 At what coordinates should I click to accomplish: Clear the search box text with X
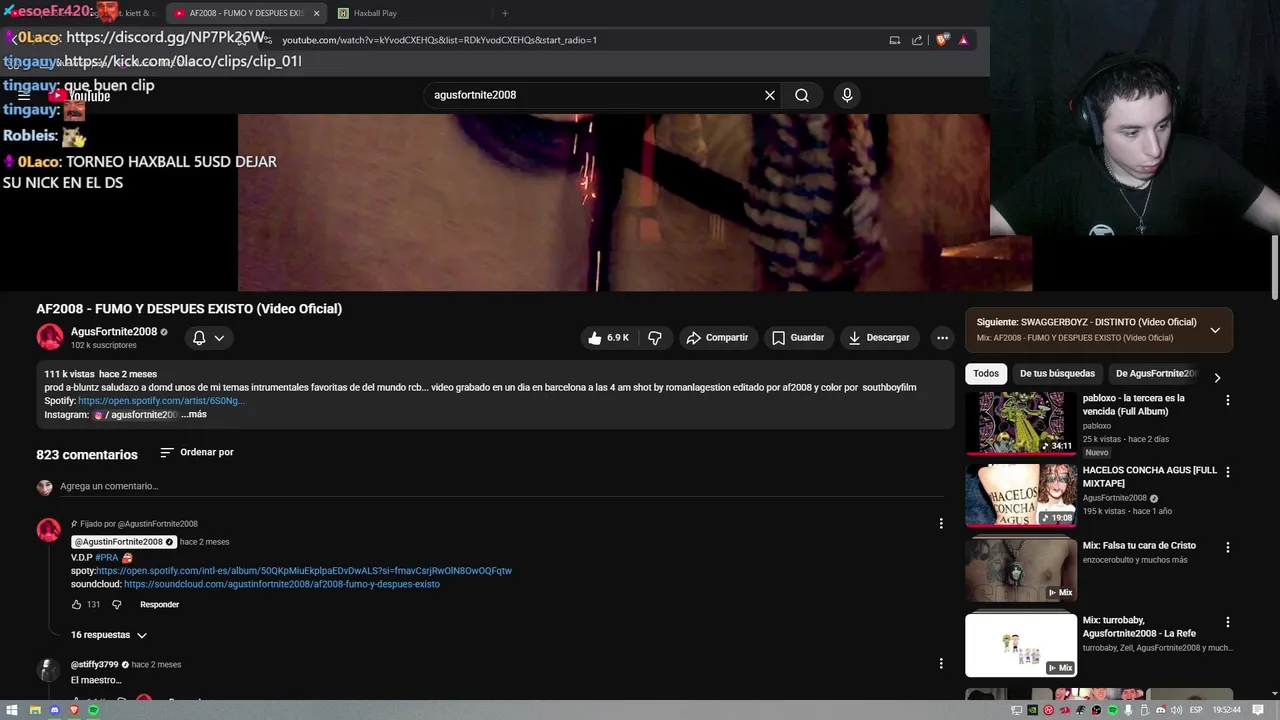(x=770, y=95)
